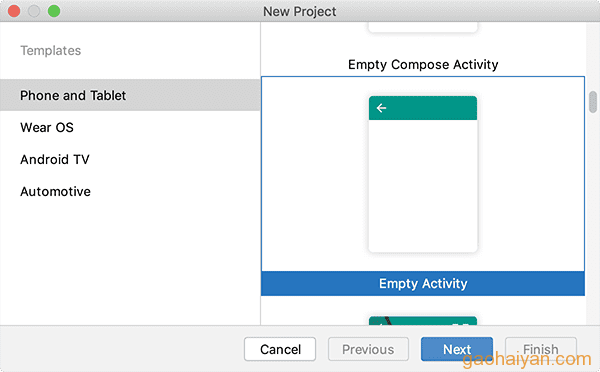Click the vertical scrollbar thumb
The image size is (600, 372).
[x=593, y=102]
